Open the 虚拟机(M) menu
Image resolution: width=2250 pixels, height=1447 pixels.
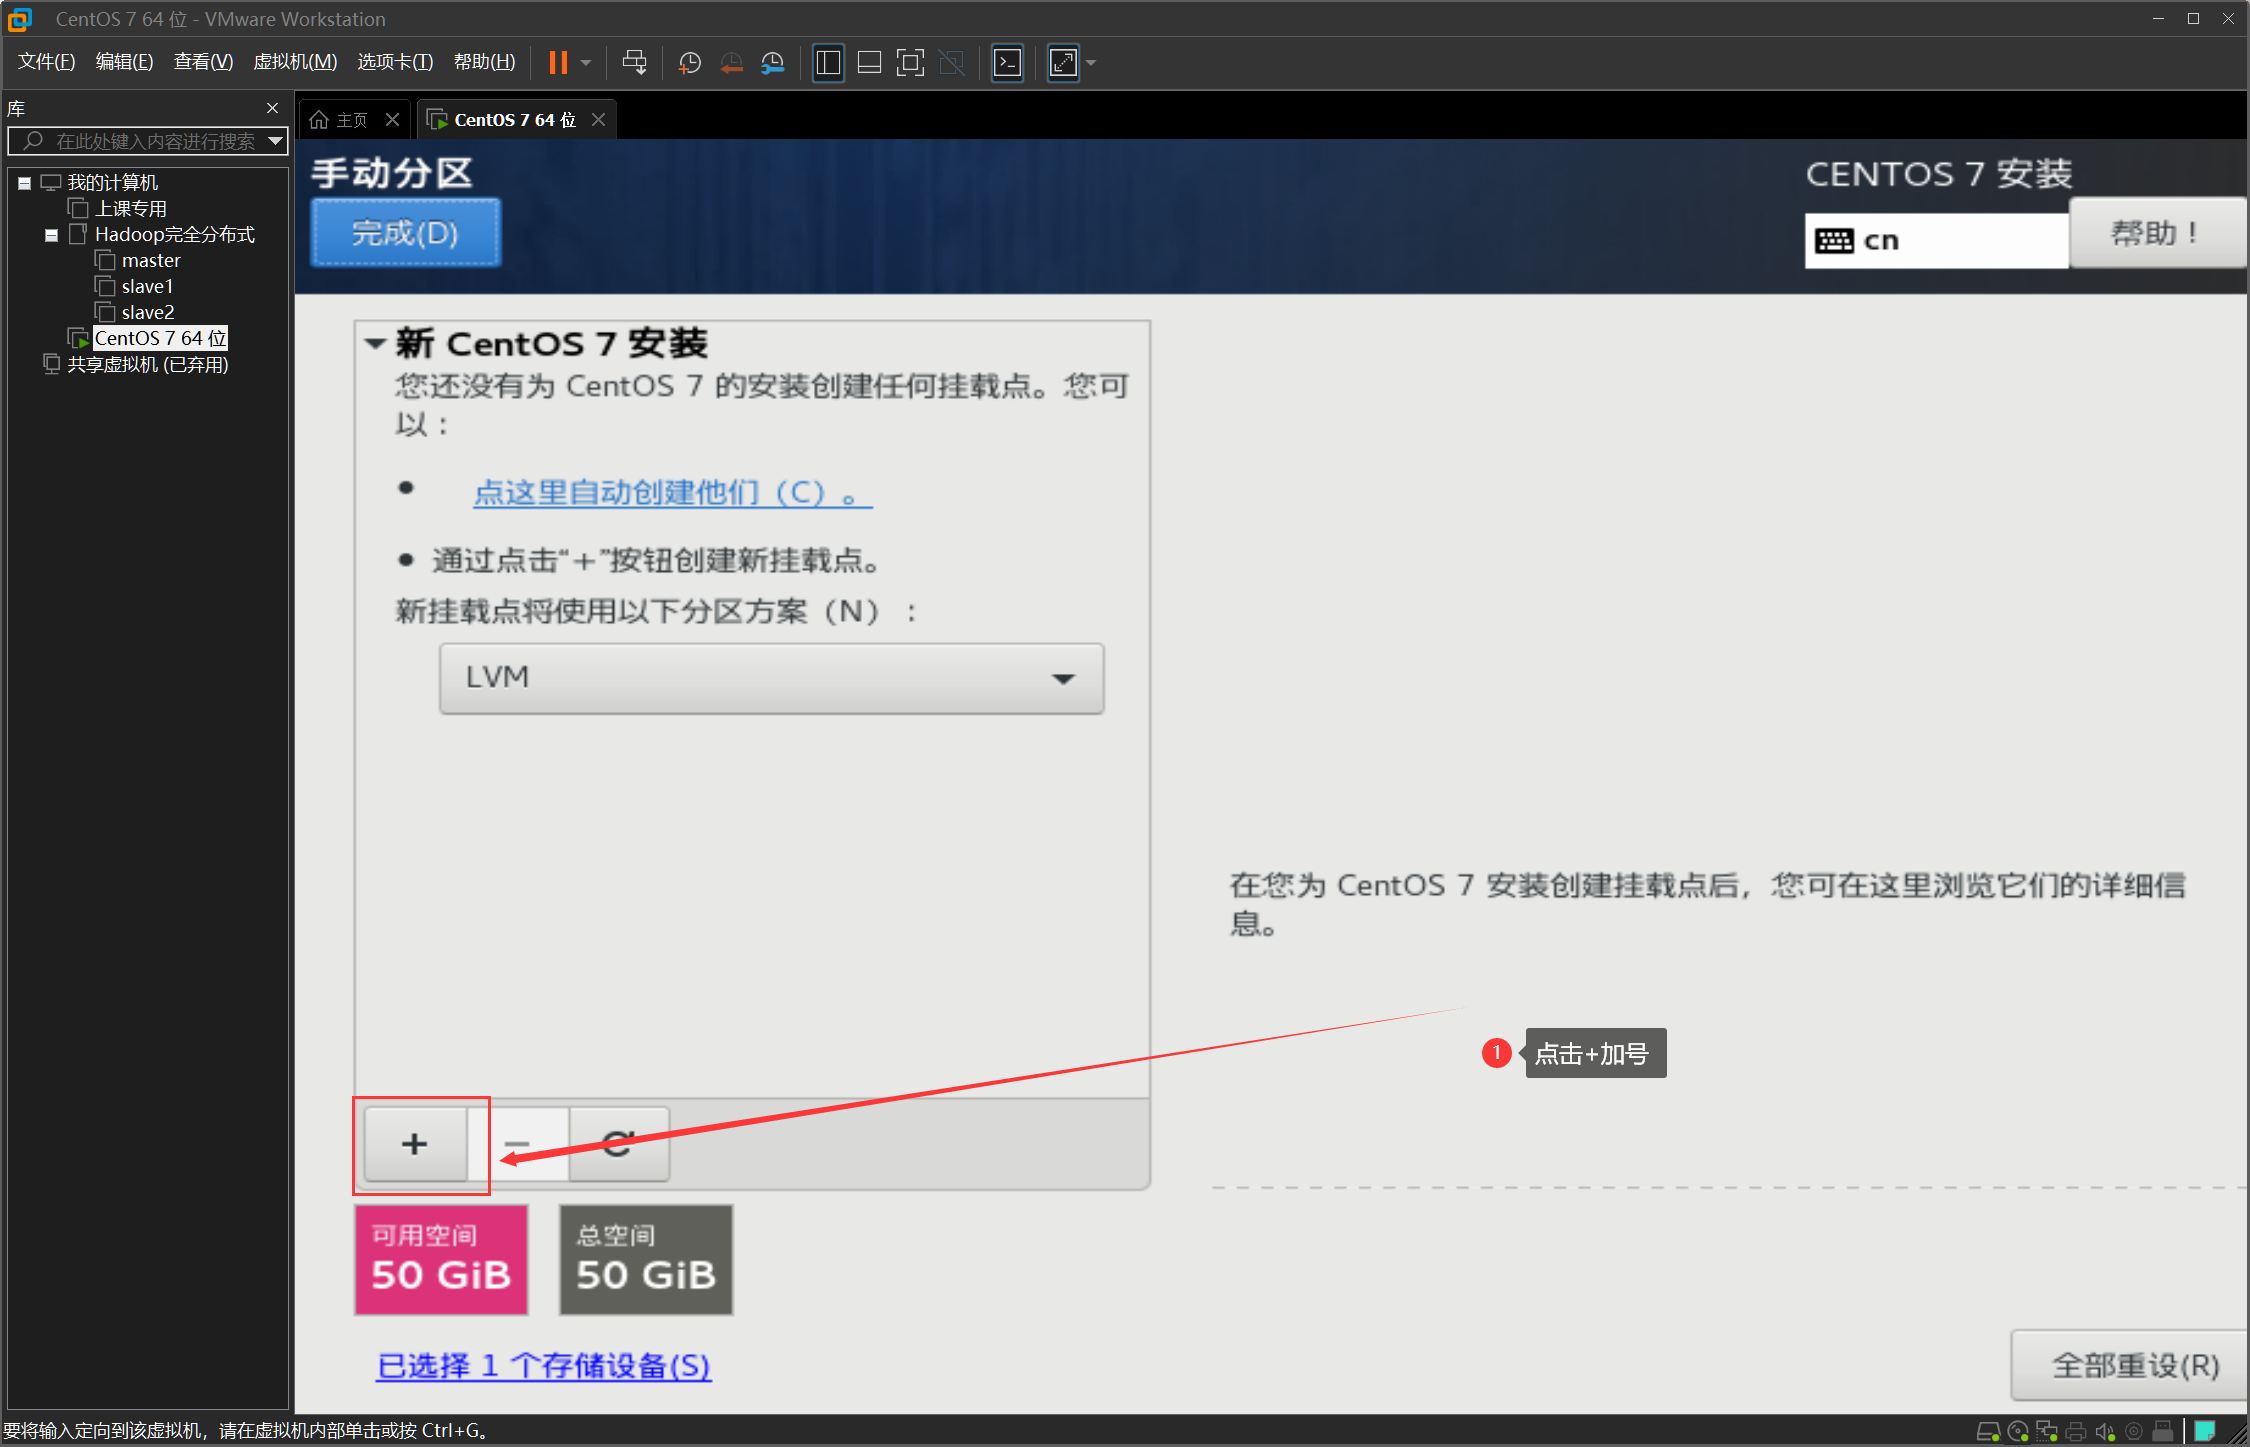295,62
